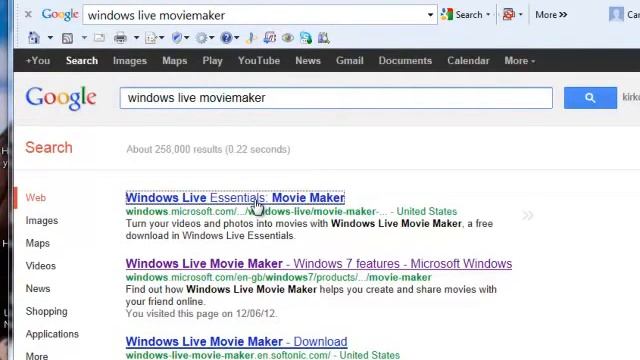640x360 pixels.
Task: Open the Tools gear dropdown arrow
Action: click(x=212, y=38)
